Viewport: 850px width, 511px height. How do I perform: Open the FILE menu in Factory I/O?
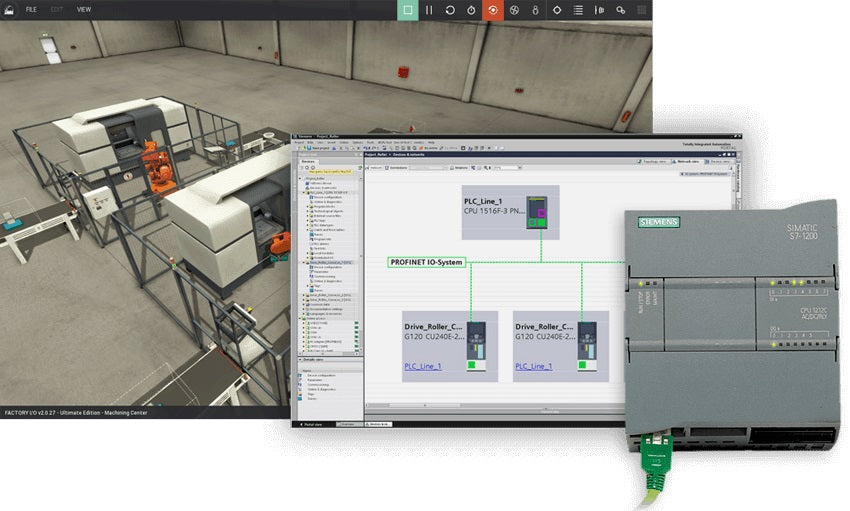coord(31,9)
